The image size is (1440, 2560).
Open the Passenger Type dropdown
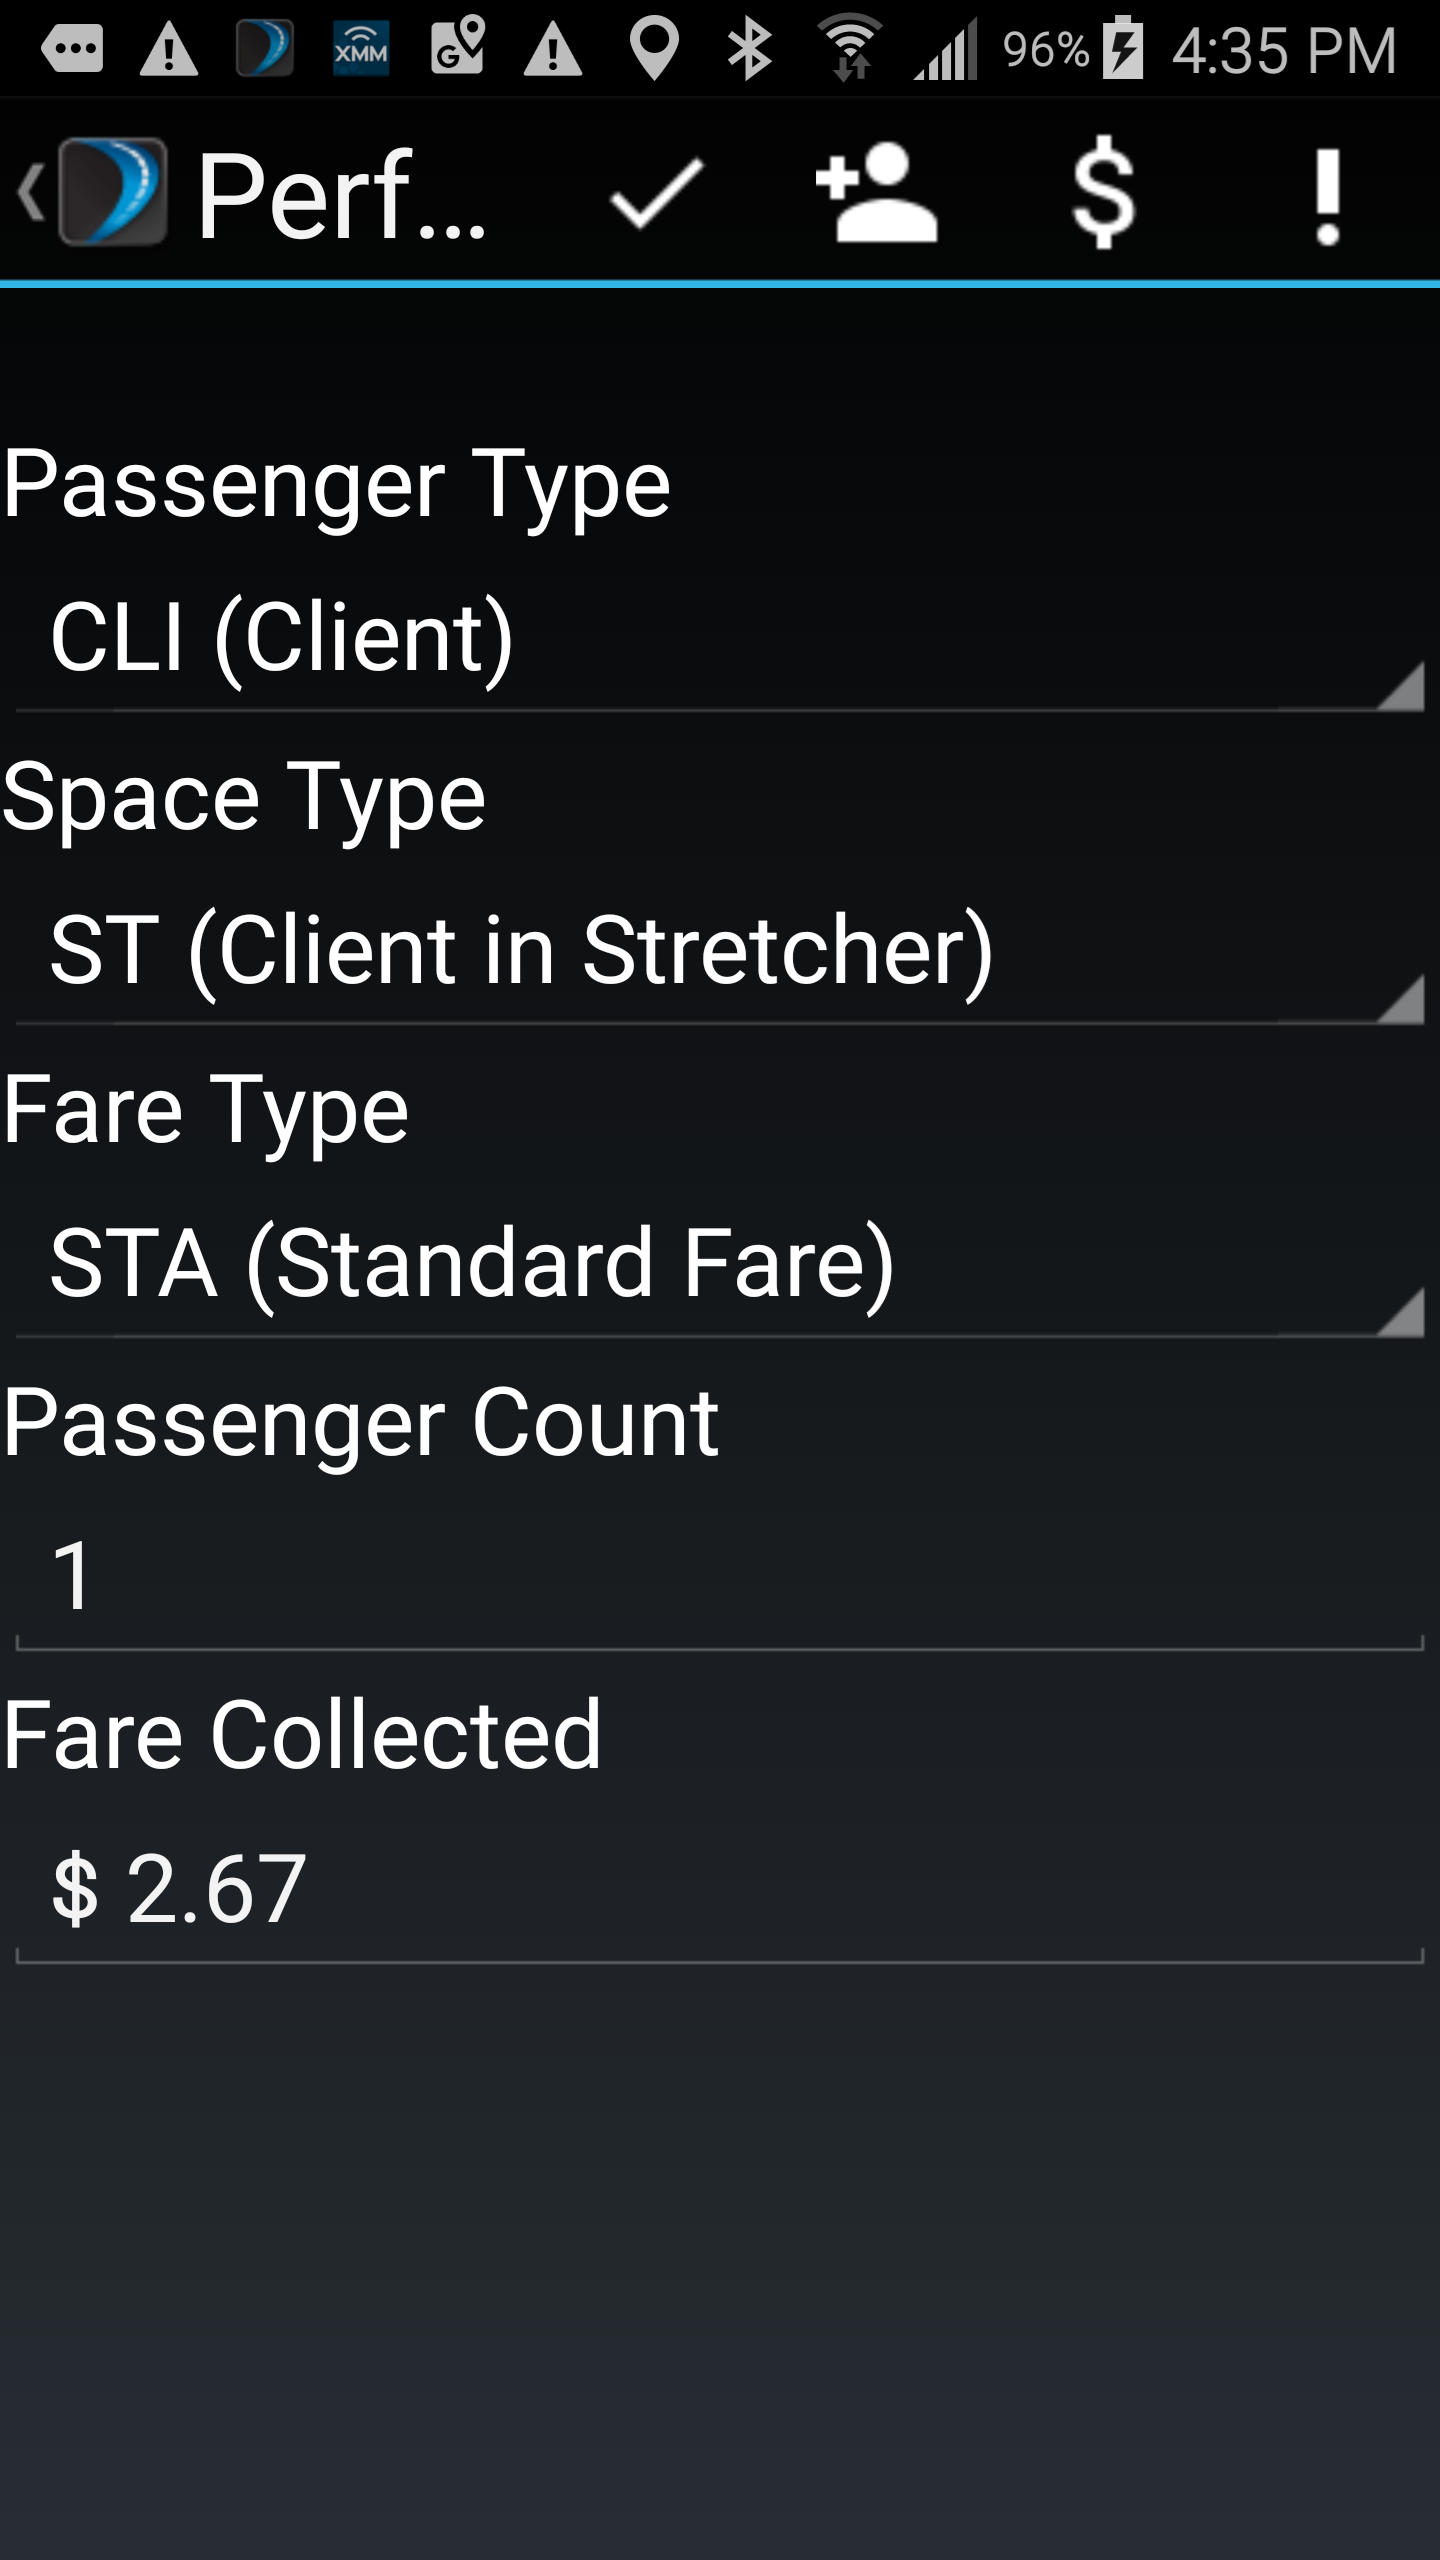coord(720,638)
